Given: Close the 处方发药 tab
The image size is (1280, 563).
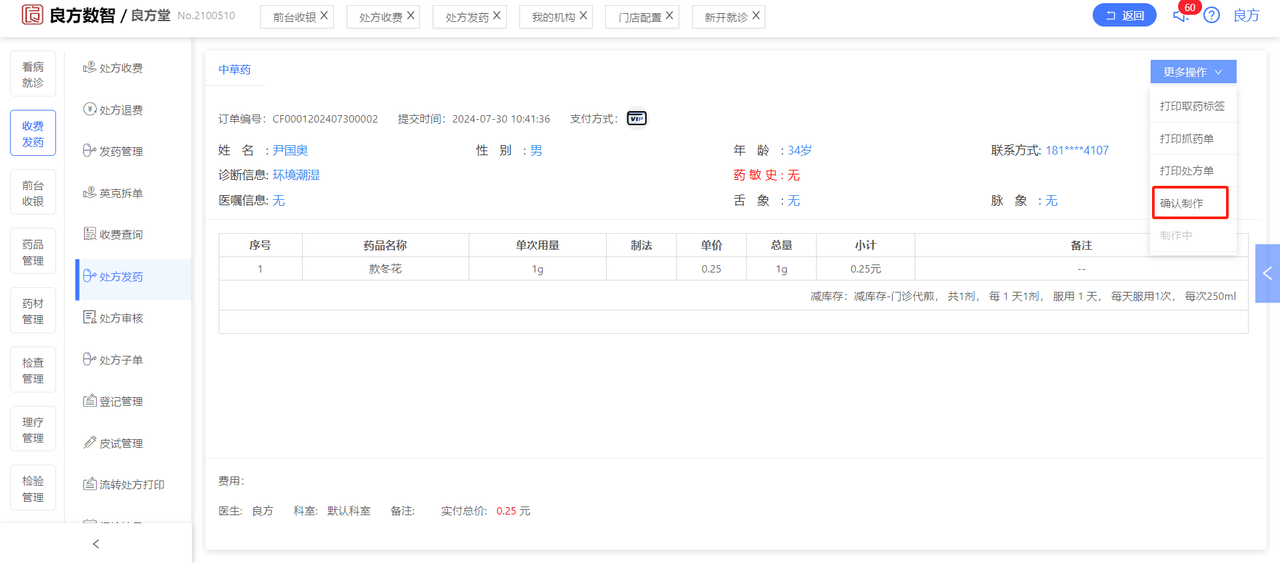Looking at the screenshot, I should tap(497, 16).
